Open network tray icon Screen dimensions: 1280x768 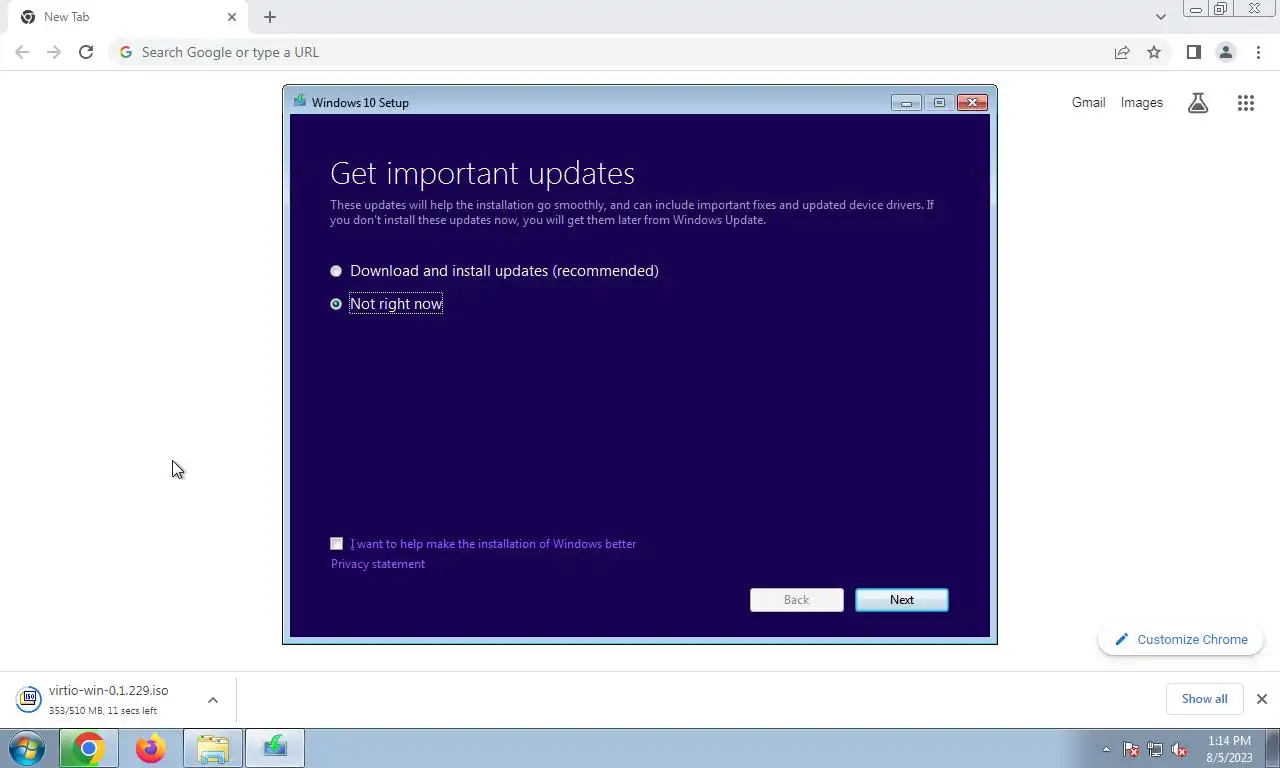[x=1155, y=749]
